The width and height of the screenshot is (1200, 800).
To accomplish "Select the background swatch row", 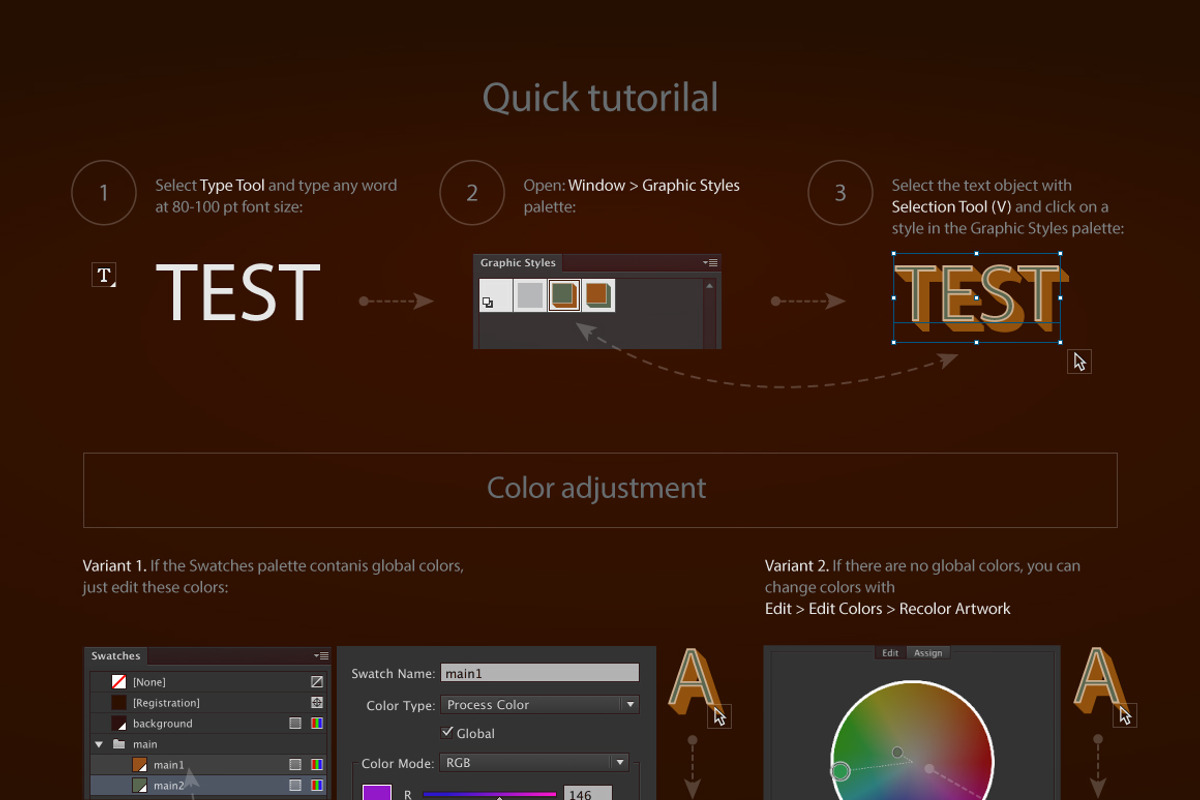I will point(208,723).
